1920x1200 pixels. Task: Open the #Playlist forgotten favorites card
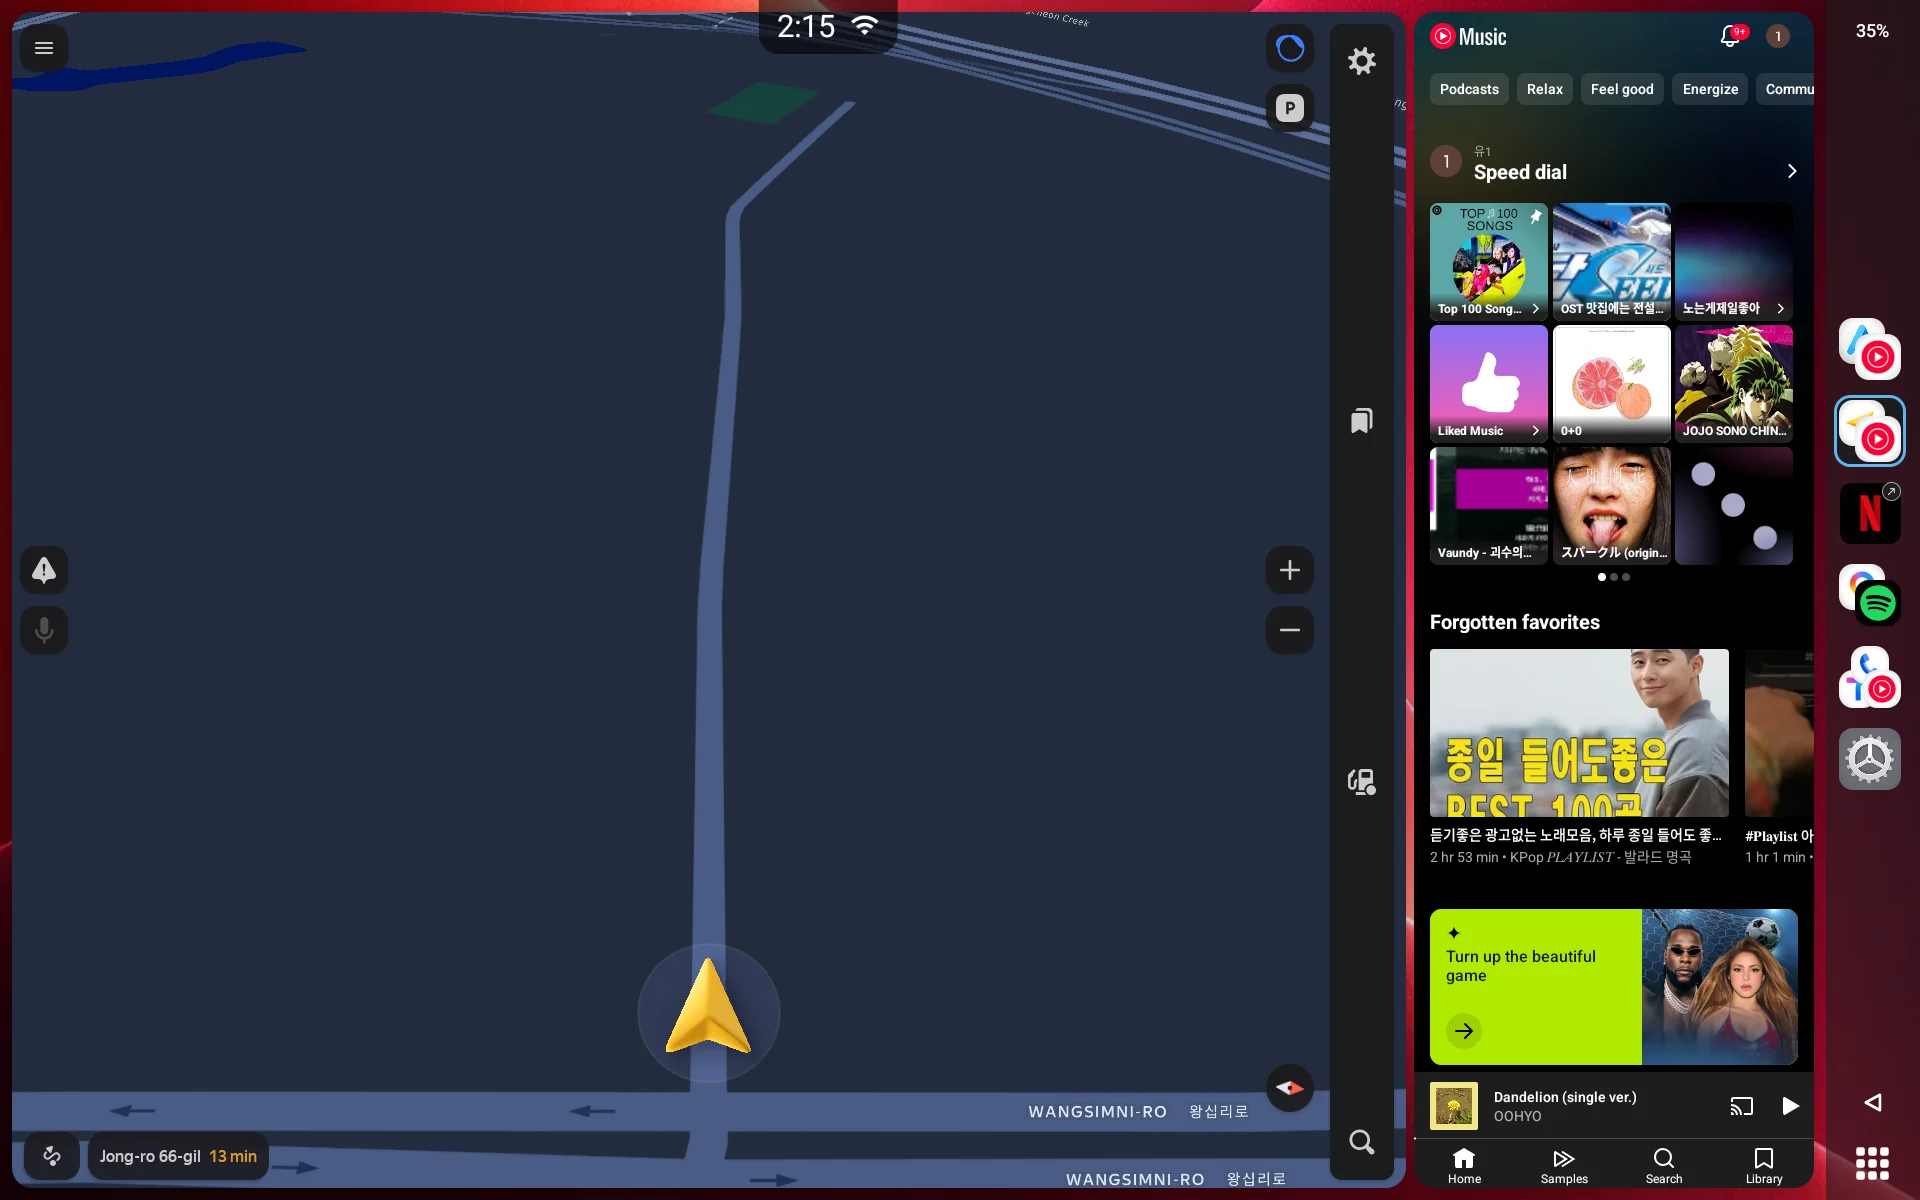pos(1779,757)
